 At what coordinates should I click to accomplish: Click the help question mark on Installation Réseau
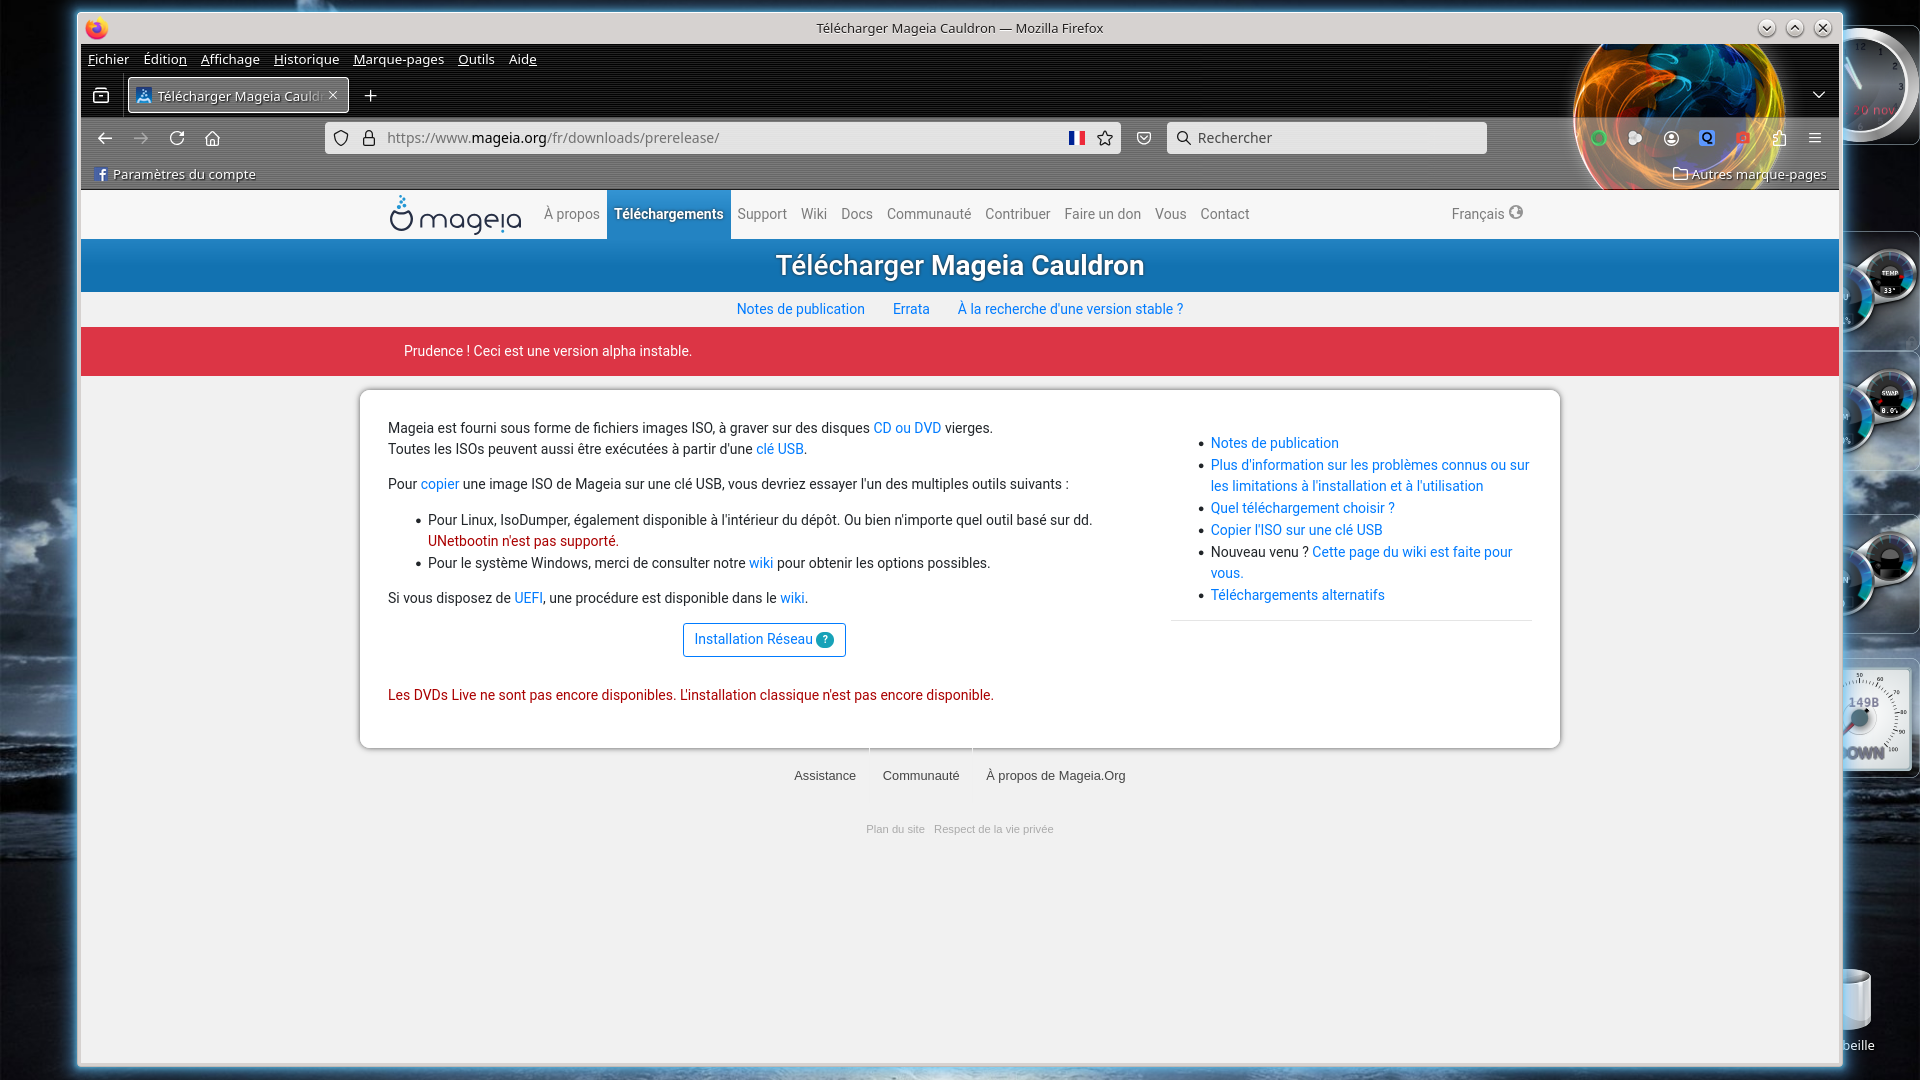tap(825, 640)
